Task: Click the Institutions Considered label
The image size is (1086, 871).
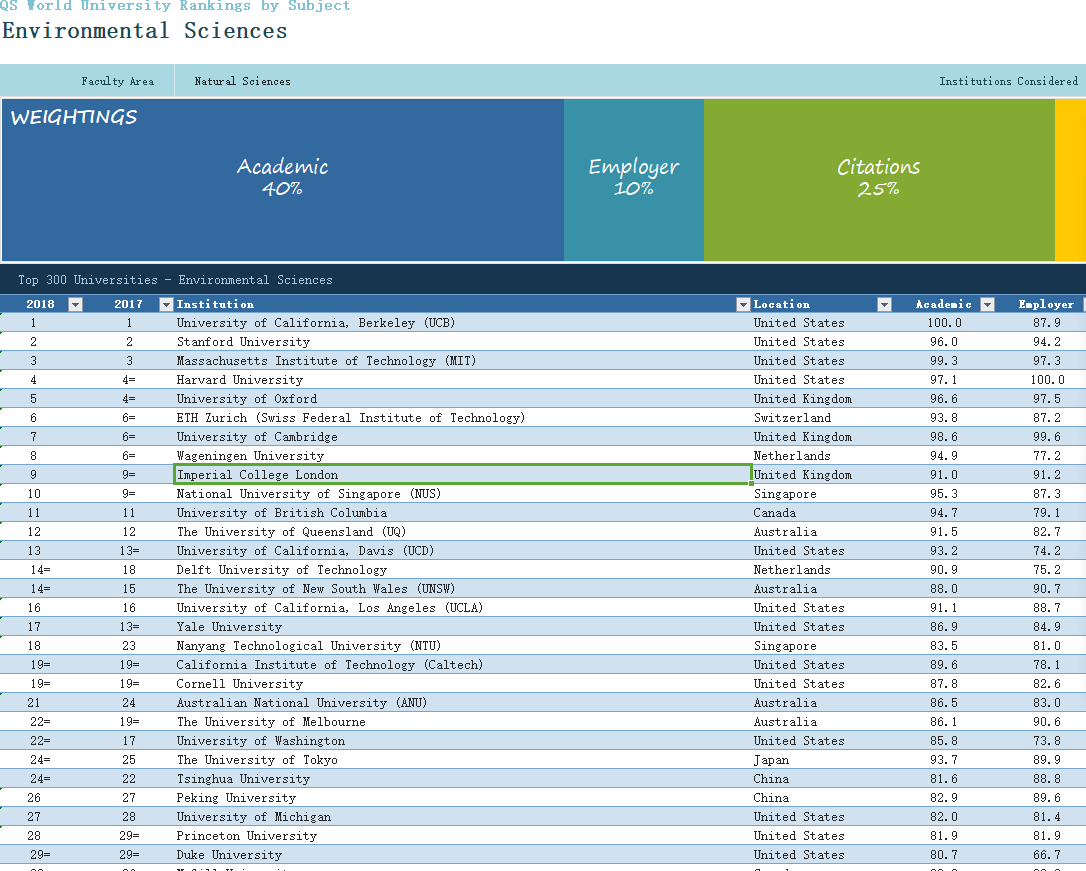Action: coord(1008,81)
